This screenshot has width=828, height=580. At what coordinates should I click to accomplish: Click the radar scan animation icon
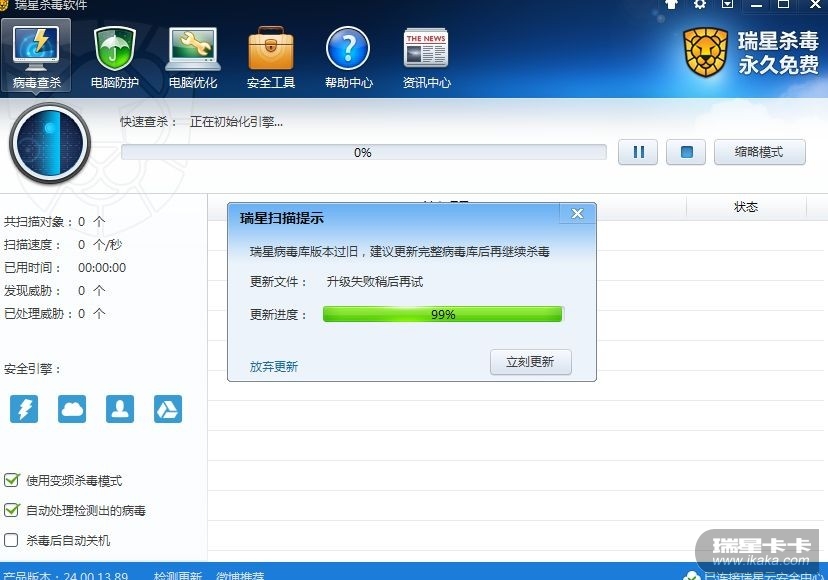50,143
